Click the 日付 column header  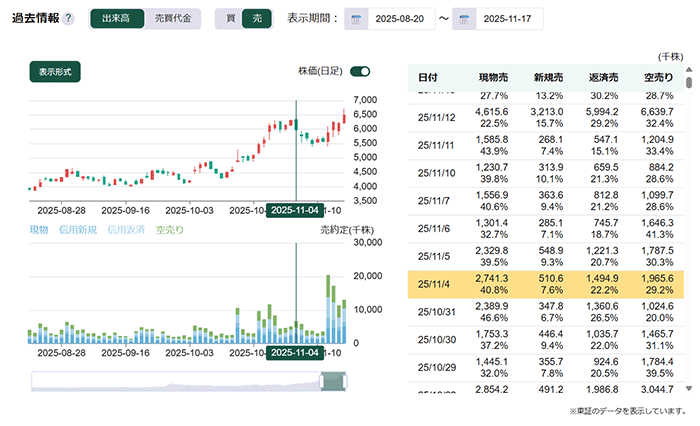[428, 78]
